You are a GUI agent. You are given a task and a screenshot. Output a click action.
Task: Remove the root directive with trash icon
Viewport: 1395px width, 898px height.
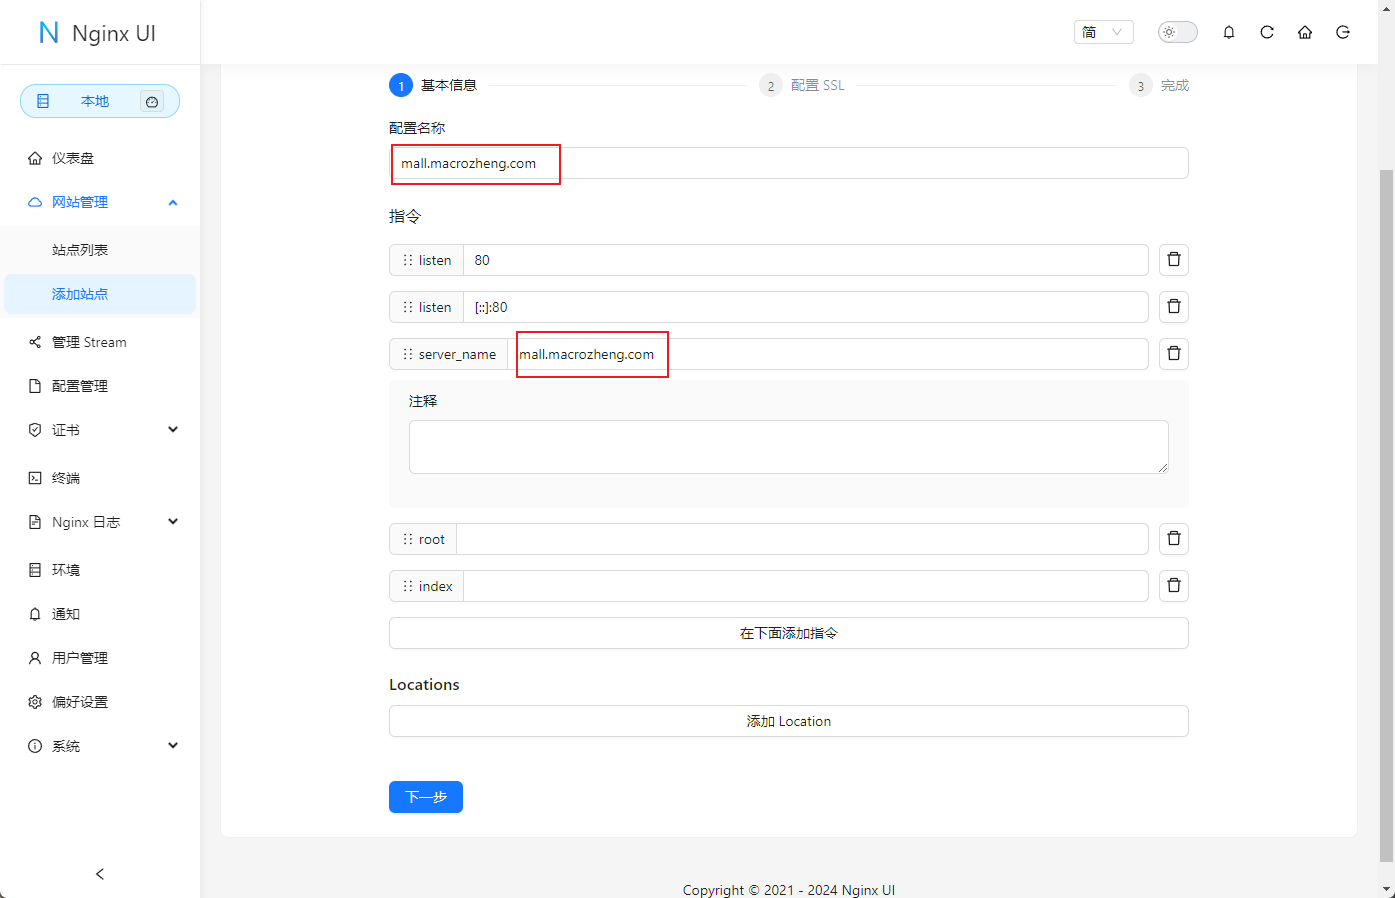1174,539
